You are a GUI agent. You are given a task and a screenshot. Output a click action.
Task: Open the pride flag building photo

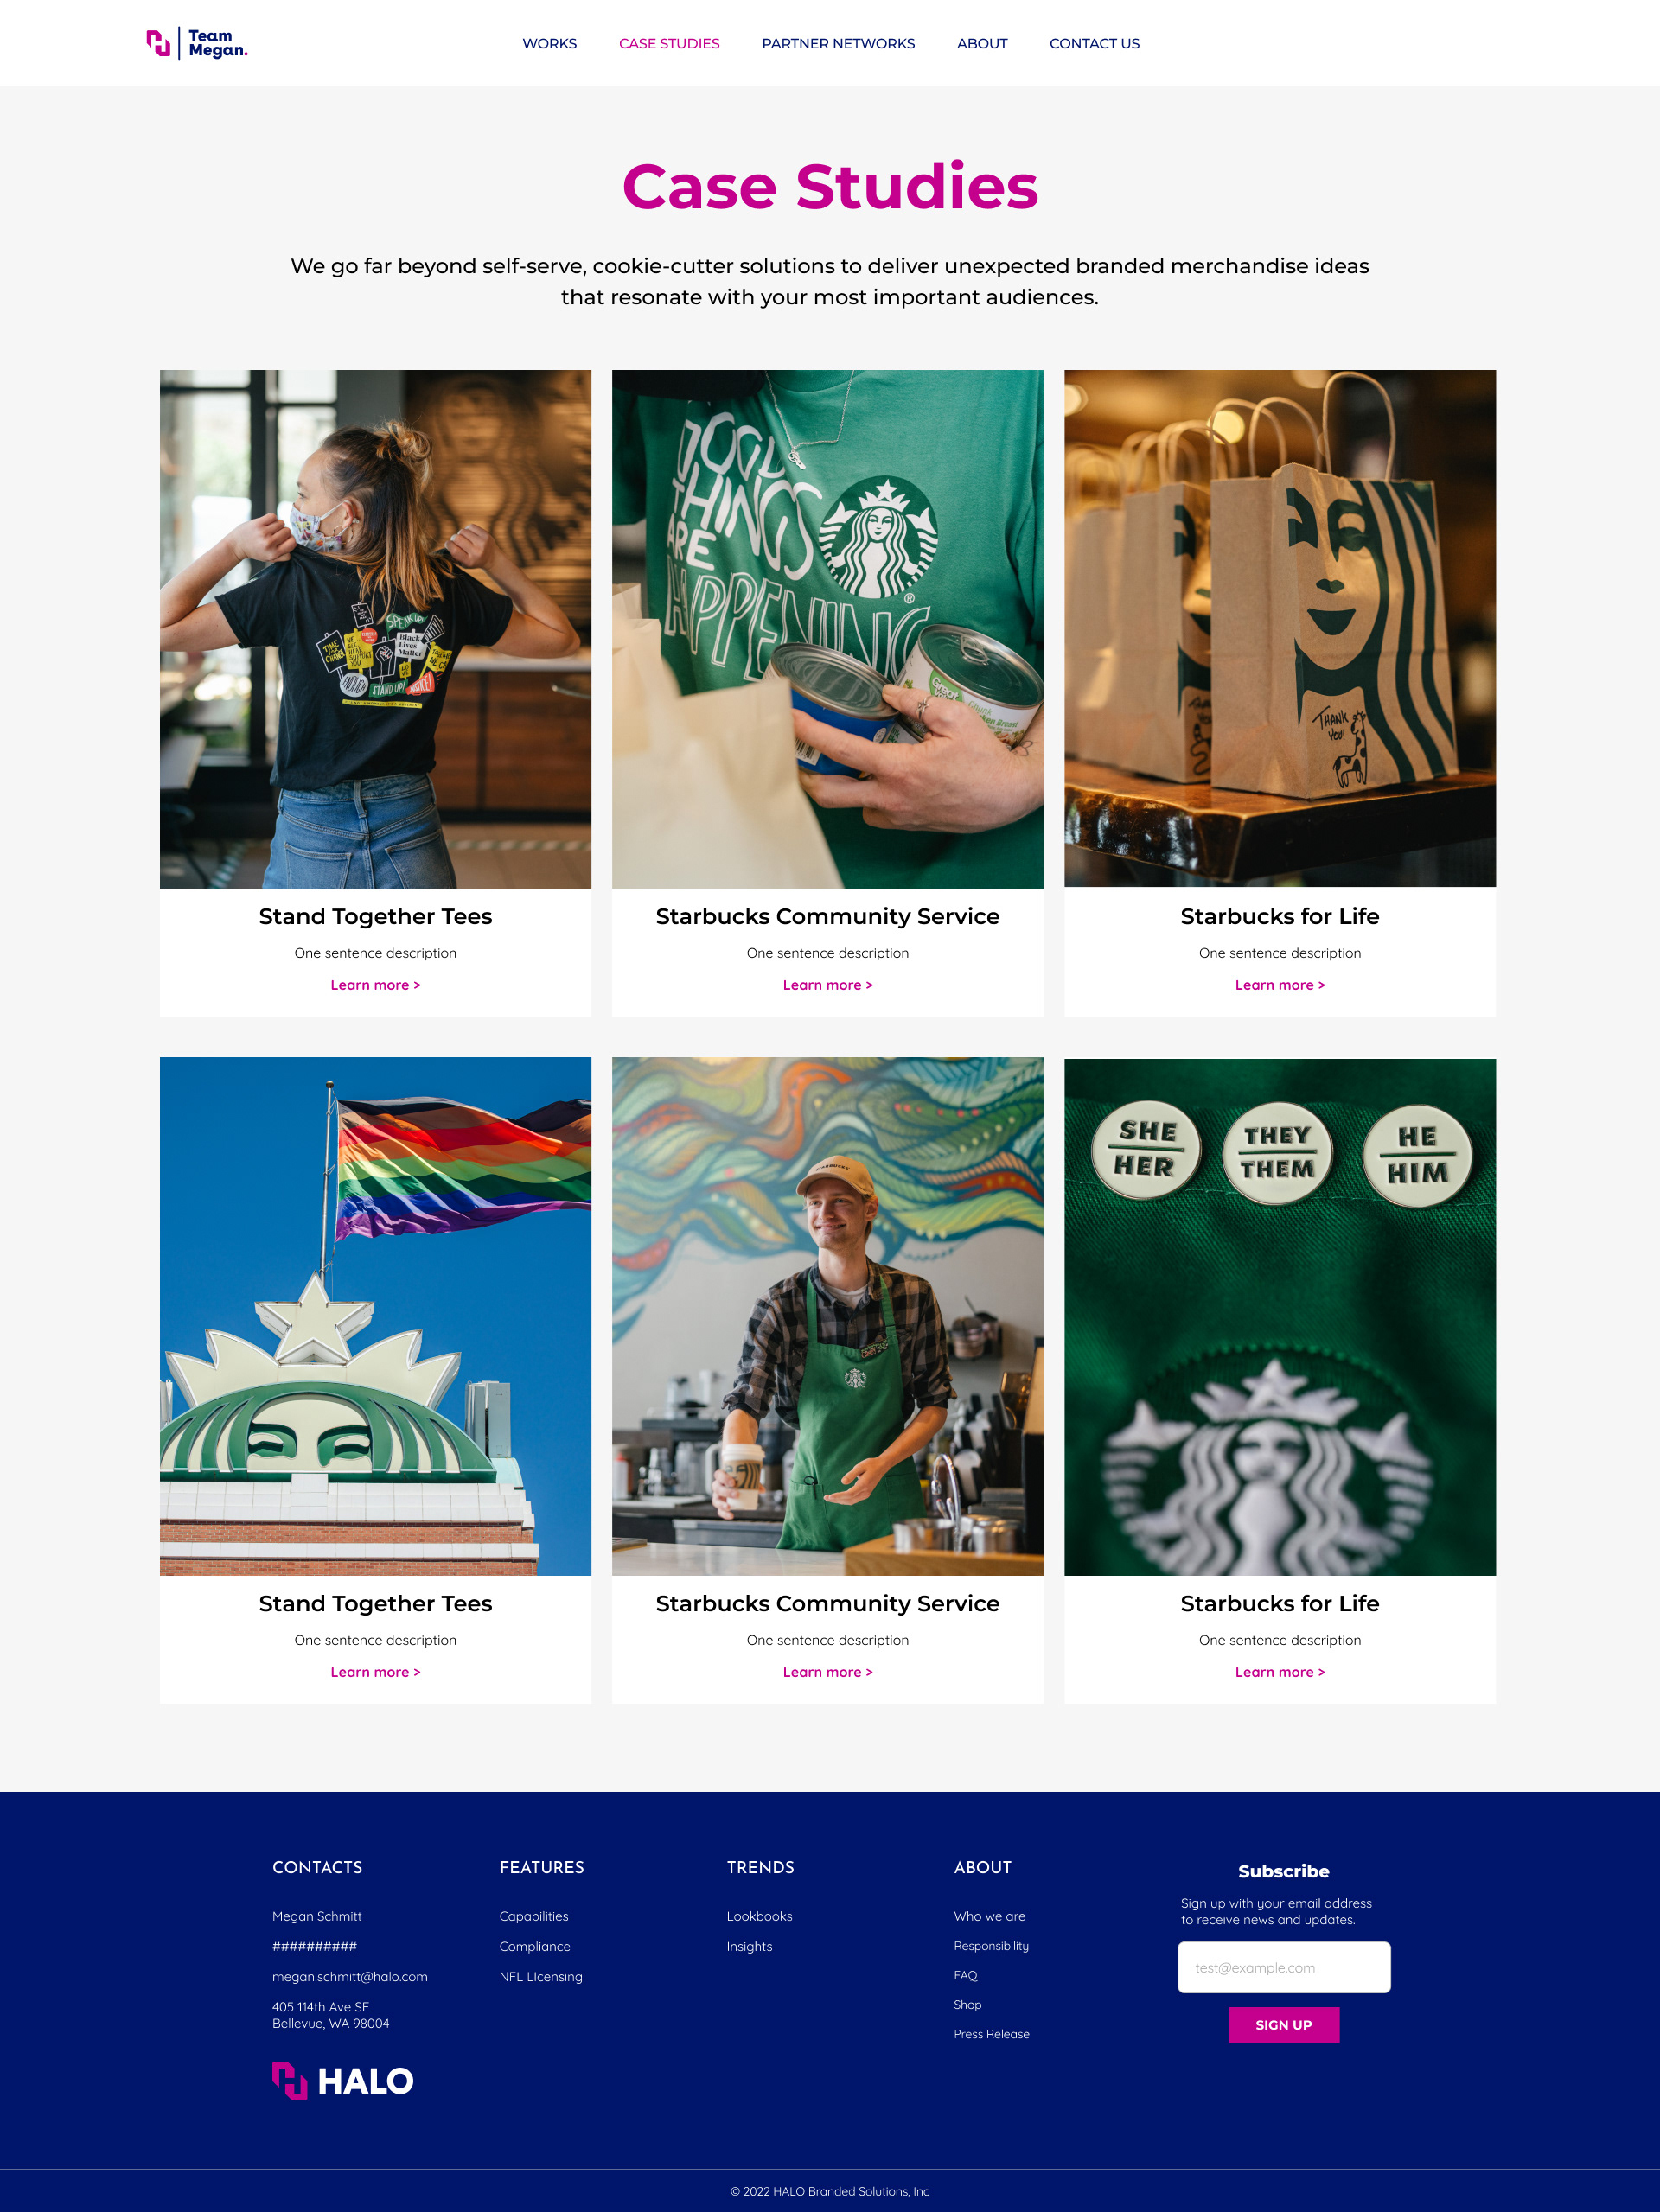coord(375,1316)
